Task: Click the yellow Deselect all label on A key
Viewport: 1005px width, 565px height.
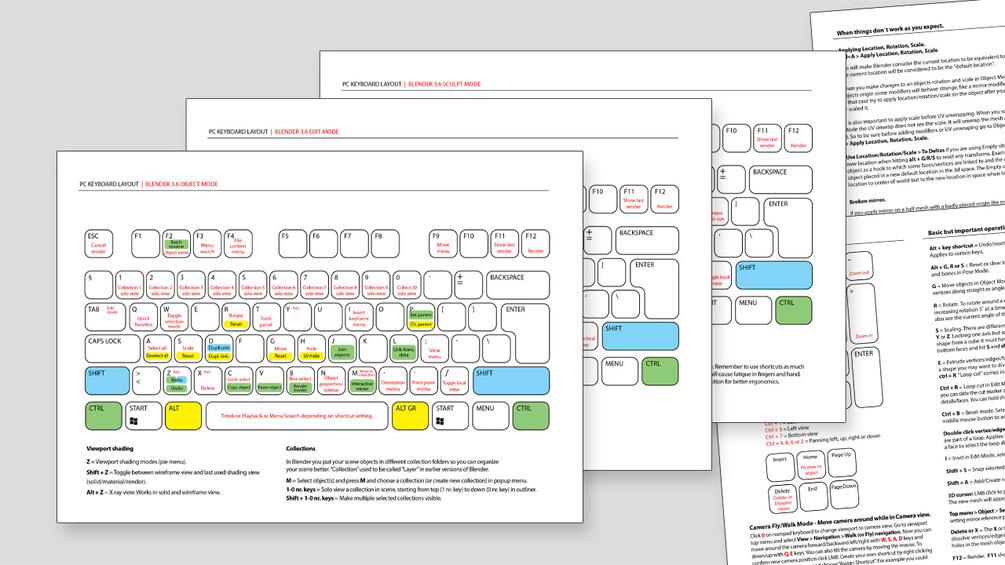Action: (x=157, y=356)
